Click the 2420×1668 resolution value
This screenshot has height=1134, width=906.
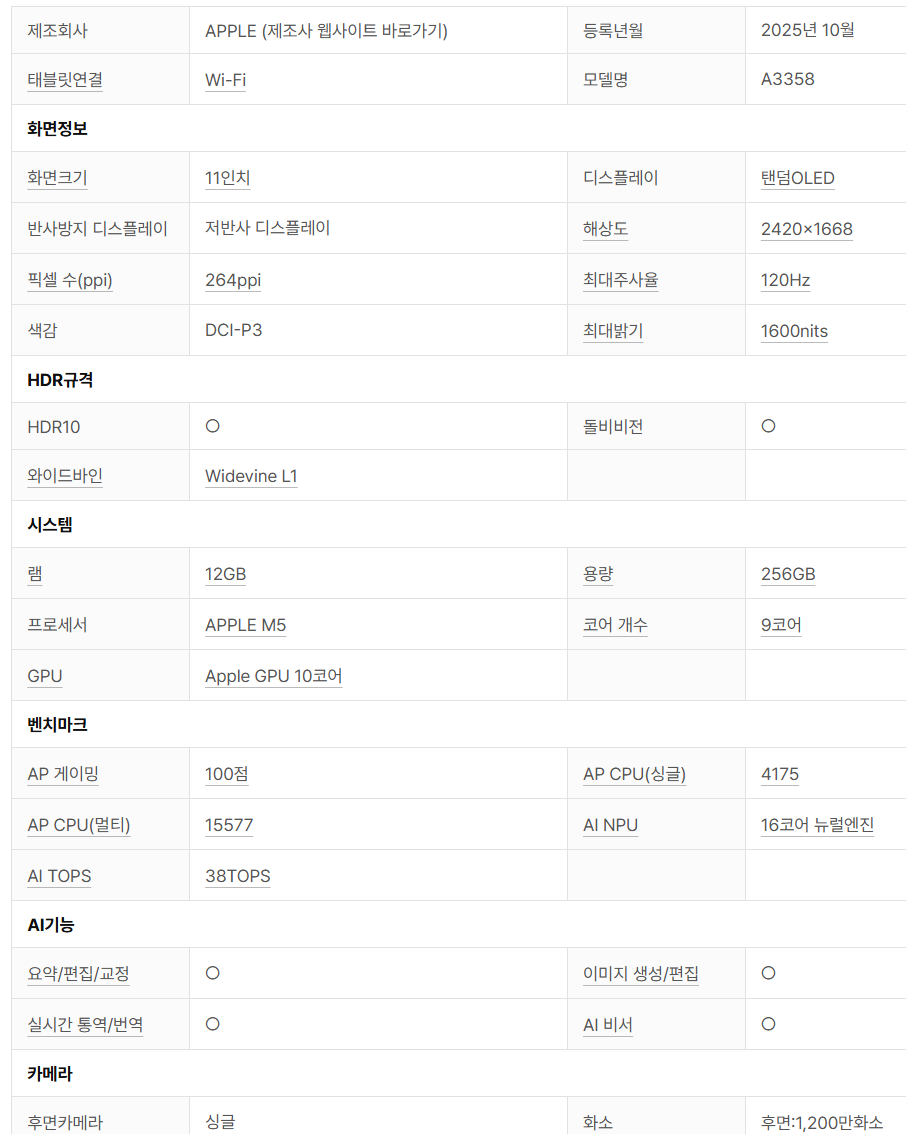pos(806,229)
